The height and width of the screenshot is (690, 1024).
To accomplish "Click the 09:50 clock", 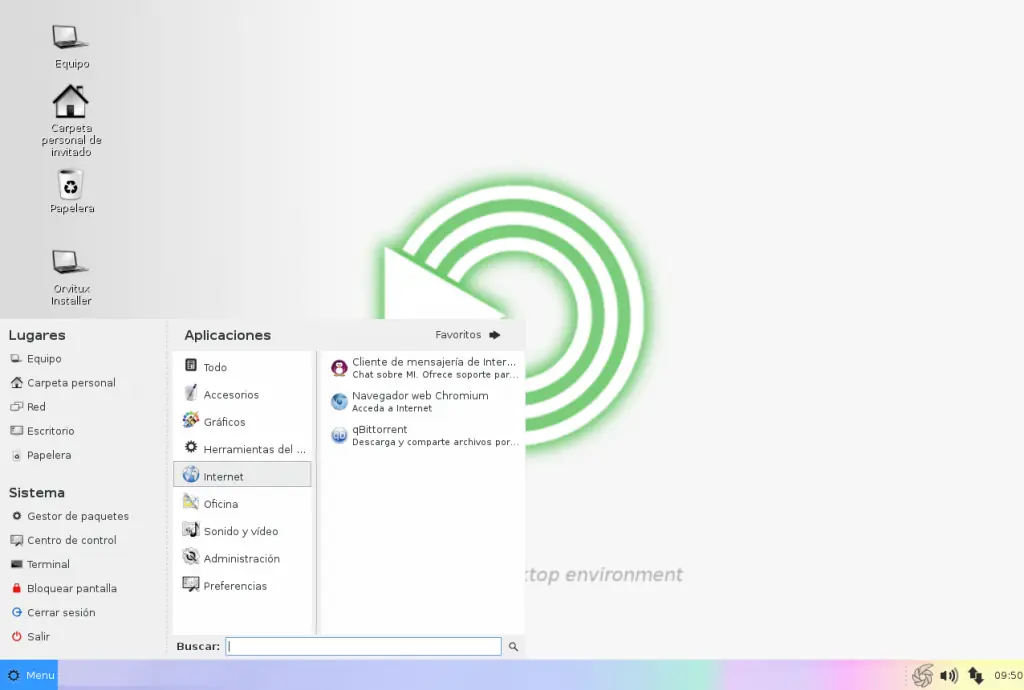I will click(x=1008, y=676).
